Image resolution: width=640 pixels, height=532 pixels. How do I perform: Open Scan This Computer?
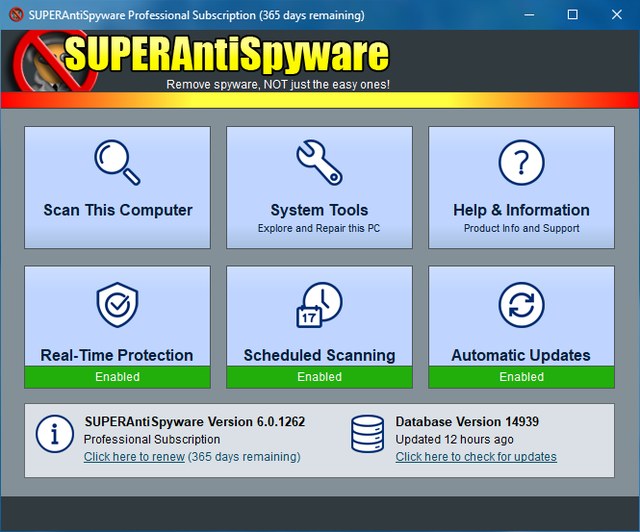point(117,210)
